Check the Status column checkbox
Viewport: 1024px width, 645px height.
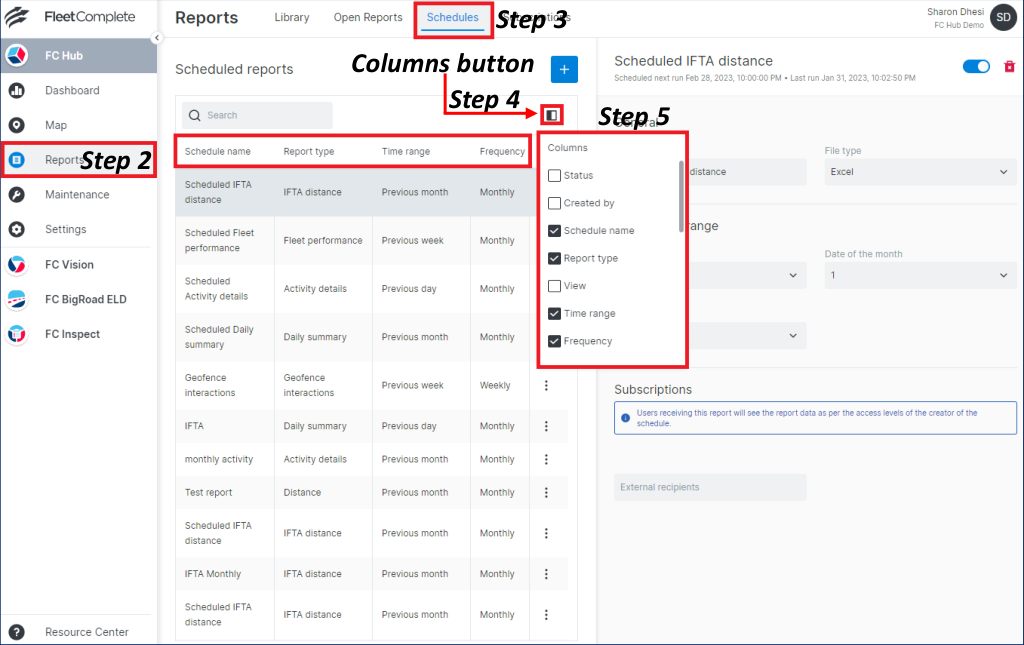coord(555,176)
